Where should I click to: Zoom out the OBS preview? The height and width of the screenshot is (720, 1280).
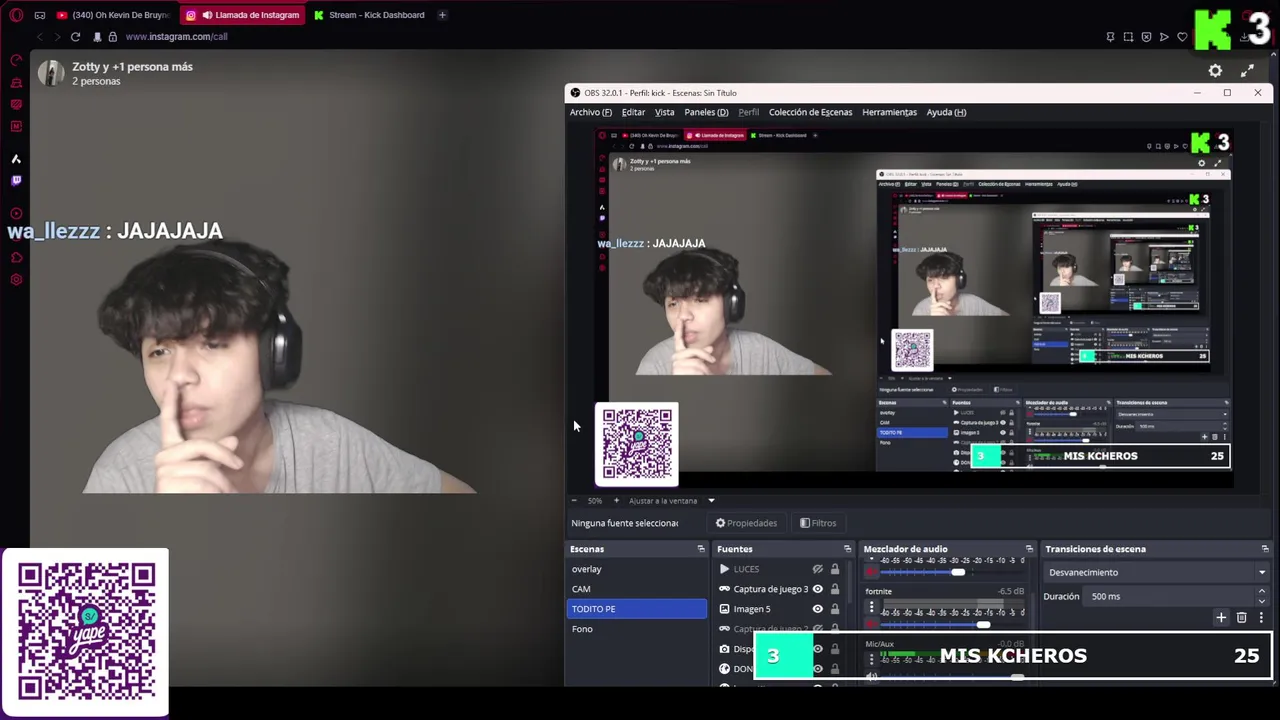click(x=574, y=500)
